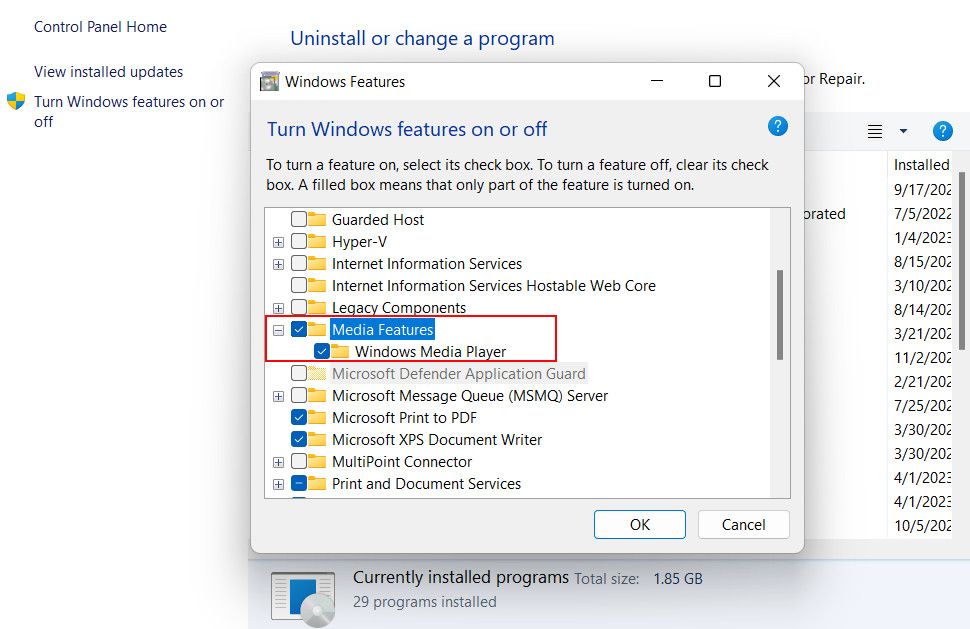Image resolution: width=970 pixels, height=629 pixels.
Task: Click the Hyper-V folder icon
Action: (317, 242)
